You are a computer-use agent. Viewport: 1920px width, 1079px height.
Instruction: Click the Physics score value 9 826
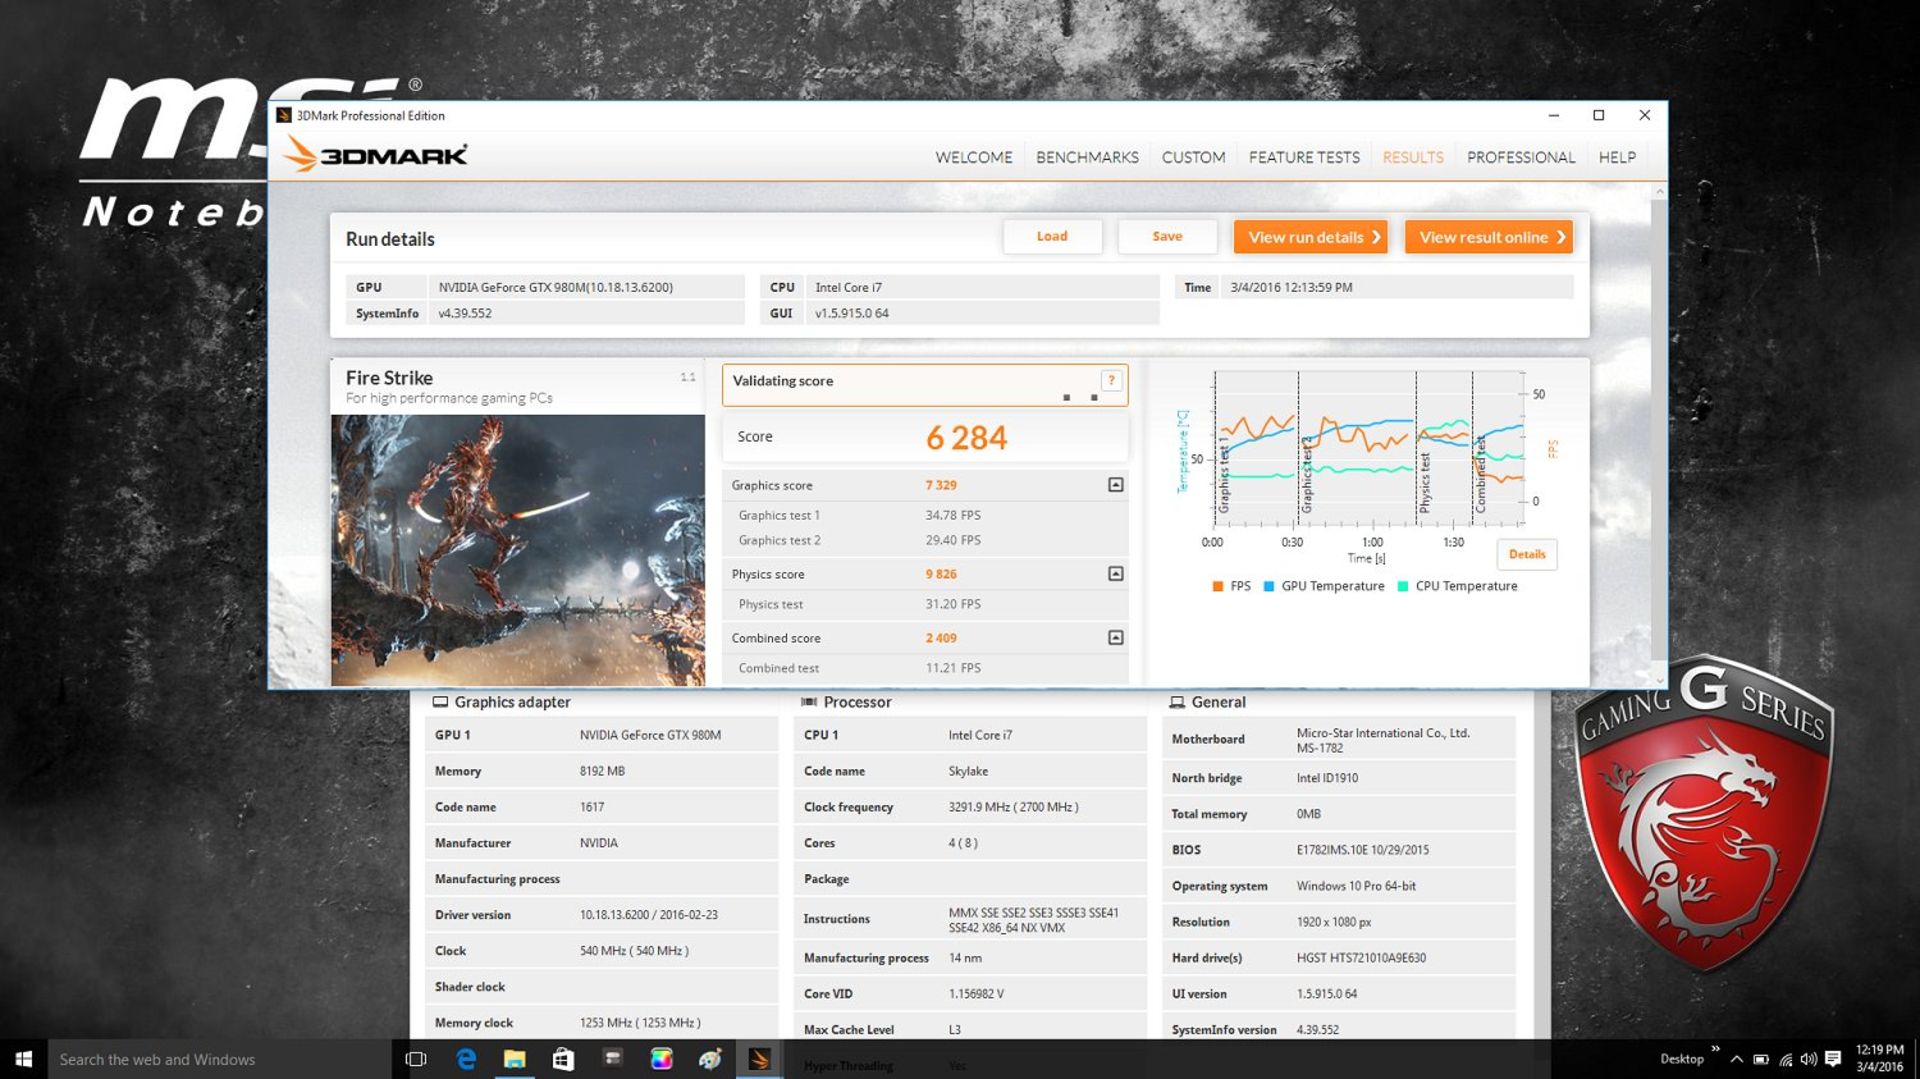[941, 574]
